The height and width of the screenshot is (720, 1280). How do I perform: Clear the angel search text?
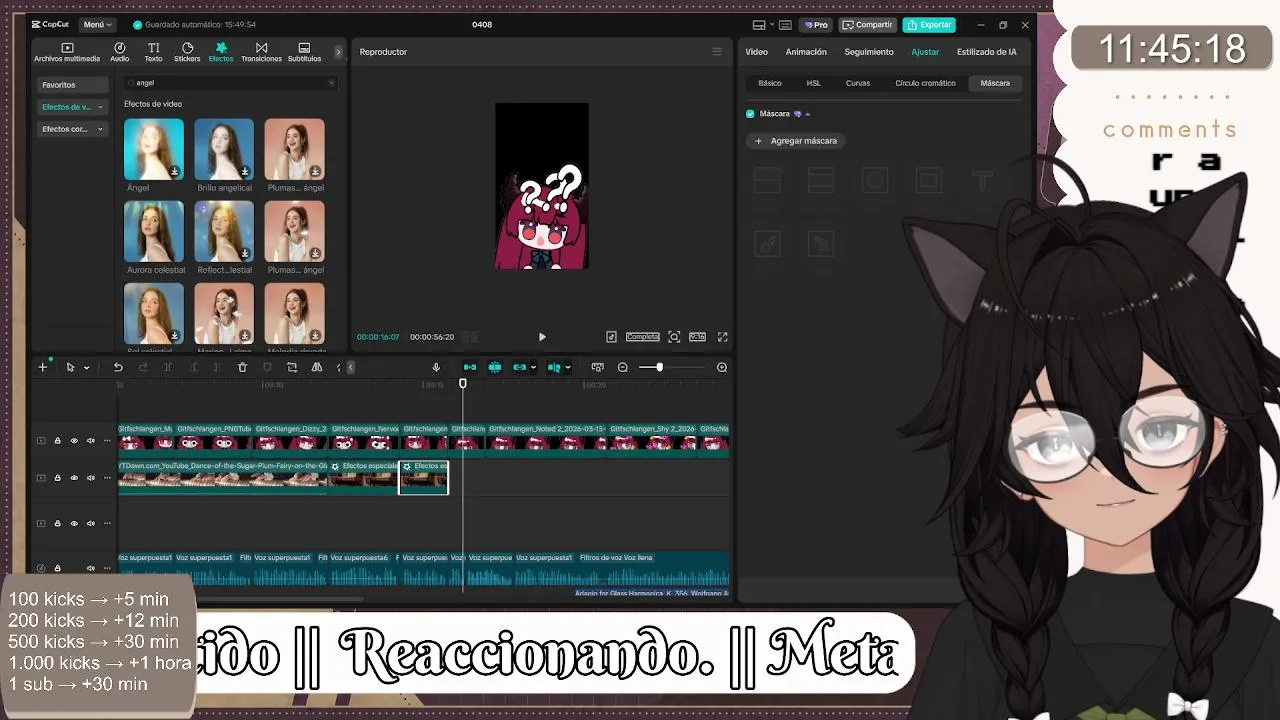coord(331,83)
